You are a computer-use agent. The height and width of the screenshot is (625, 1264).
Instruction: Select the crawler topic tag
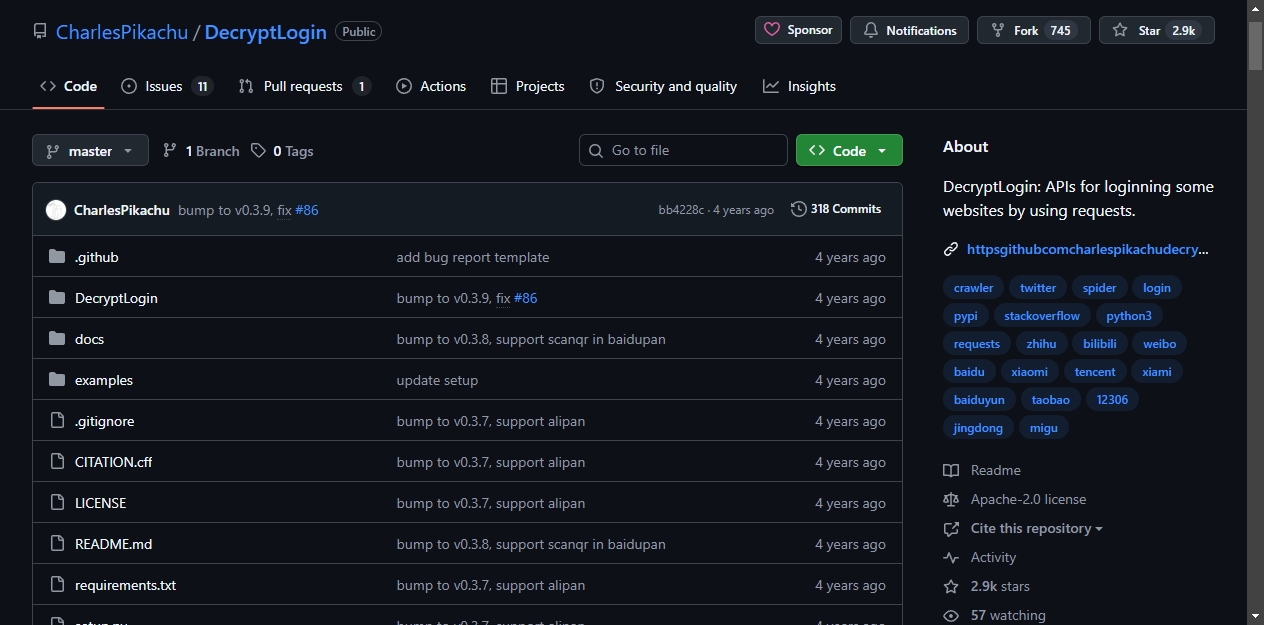tap(973, 288)
